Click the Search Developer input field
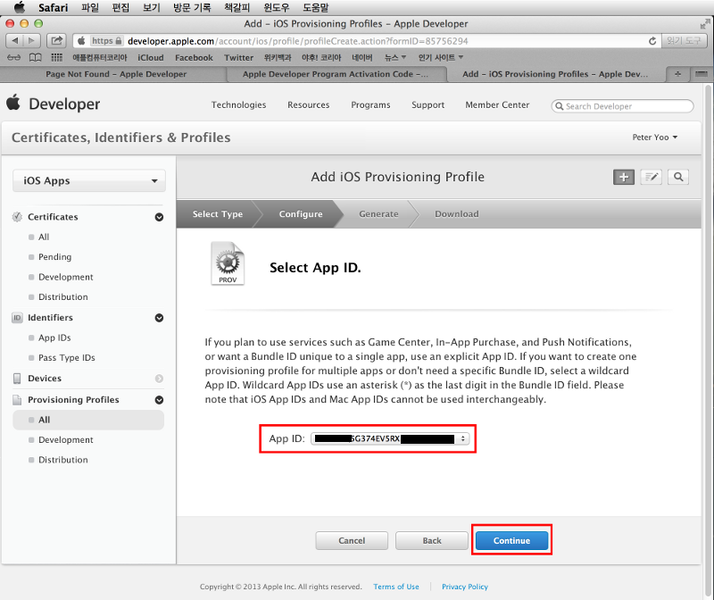Viewport: 714px width, 600px height. (626, 106)
